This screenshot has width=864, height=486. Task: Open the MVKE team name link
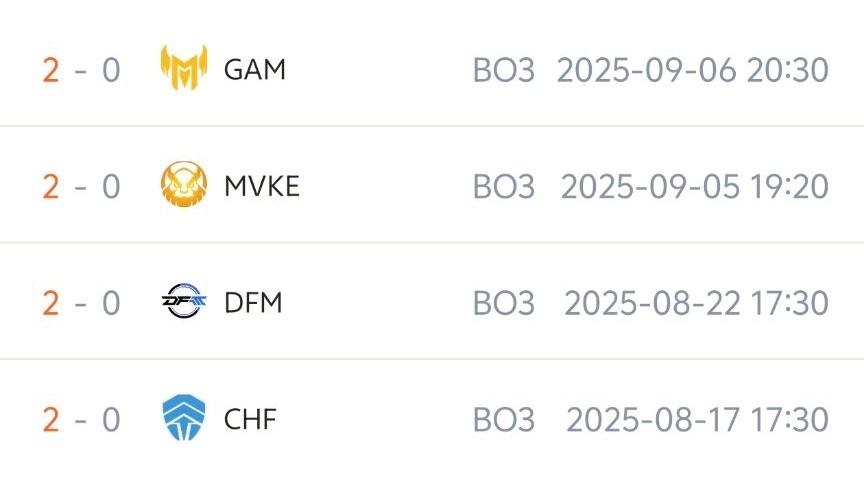262,186
